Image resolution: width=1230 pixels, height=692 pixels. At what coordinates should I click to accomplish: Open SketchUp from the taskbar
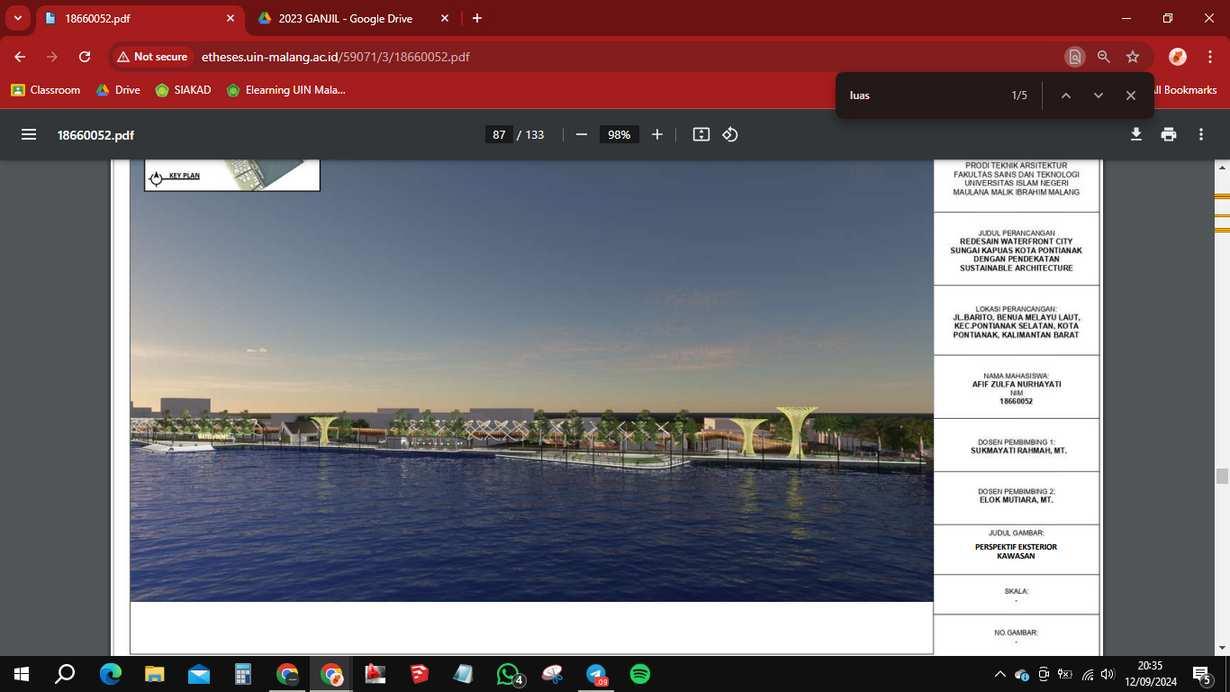click(419, 674)
